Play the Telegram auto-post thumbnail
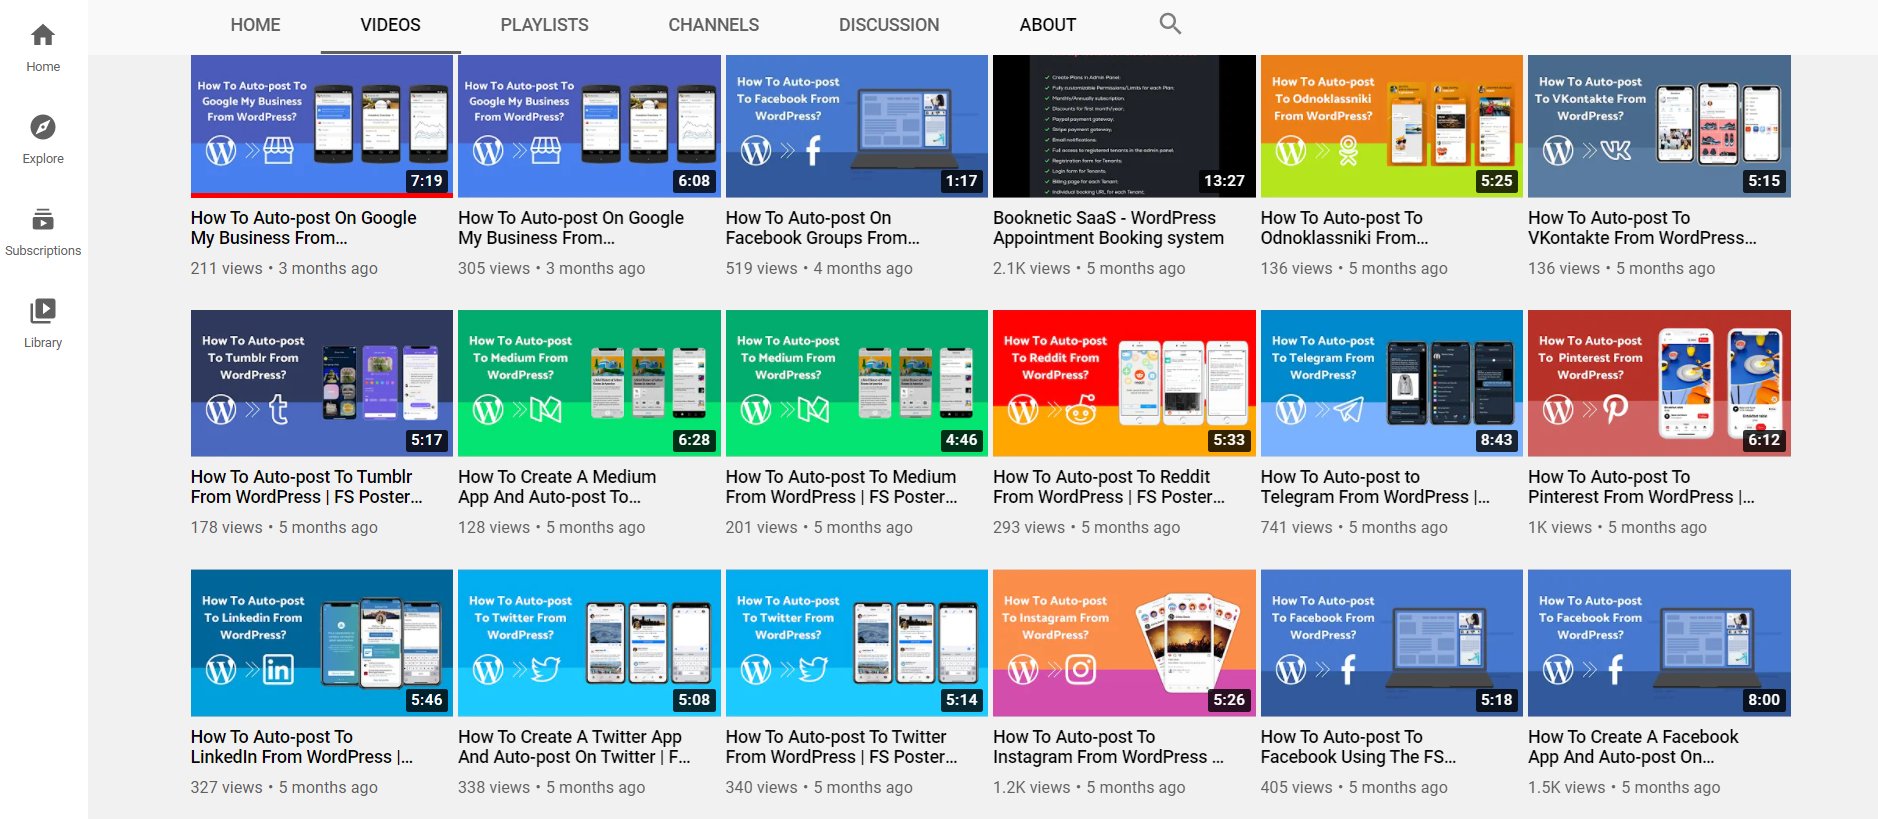 pos(1392,383)
